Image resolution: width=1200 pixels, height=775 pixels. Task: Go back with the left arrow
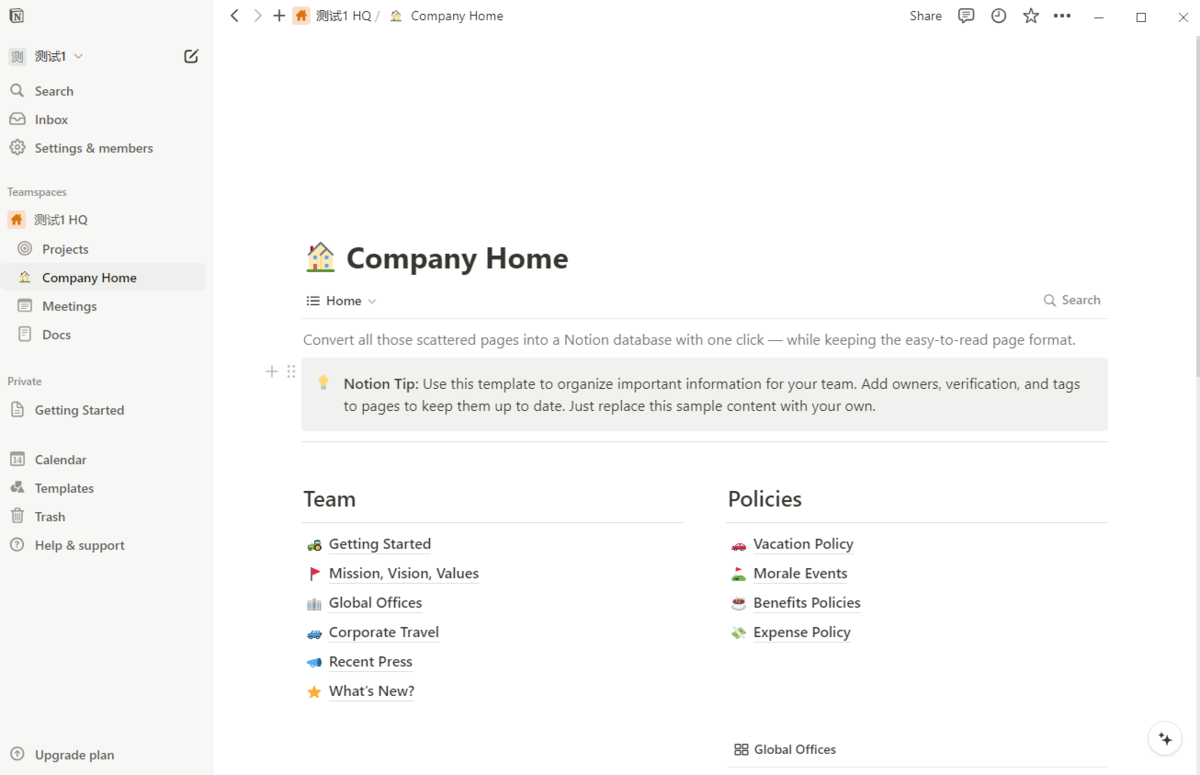point(235,16)
